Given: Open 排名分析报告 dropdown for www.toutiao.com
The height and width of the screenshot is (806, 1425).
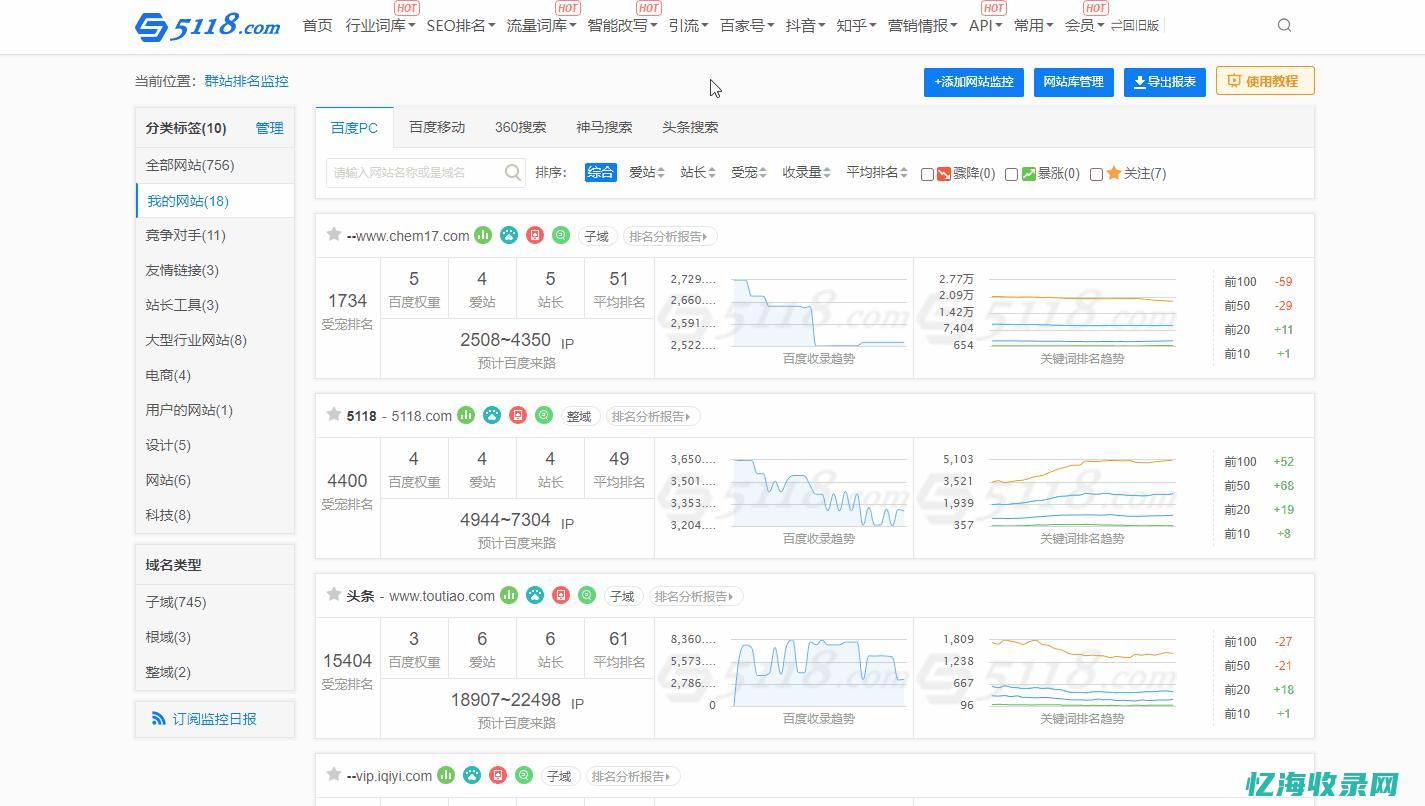Looking at the screenshot, I should 696,596.
